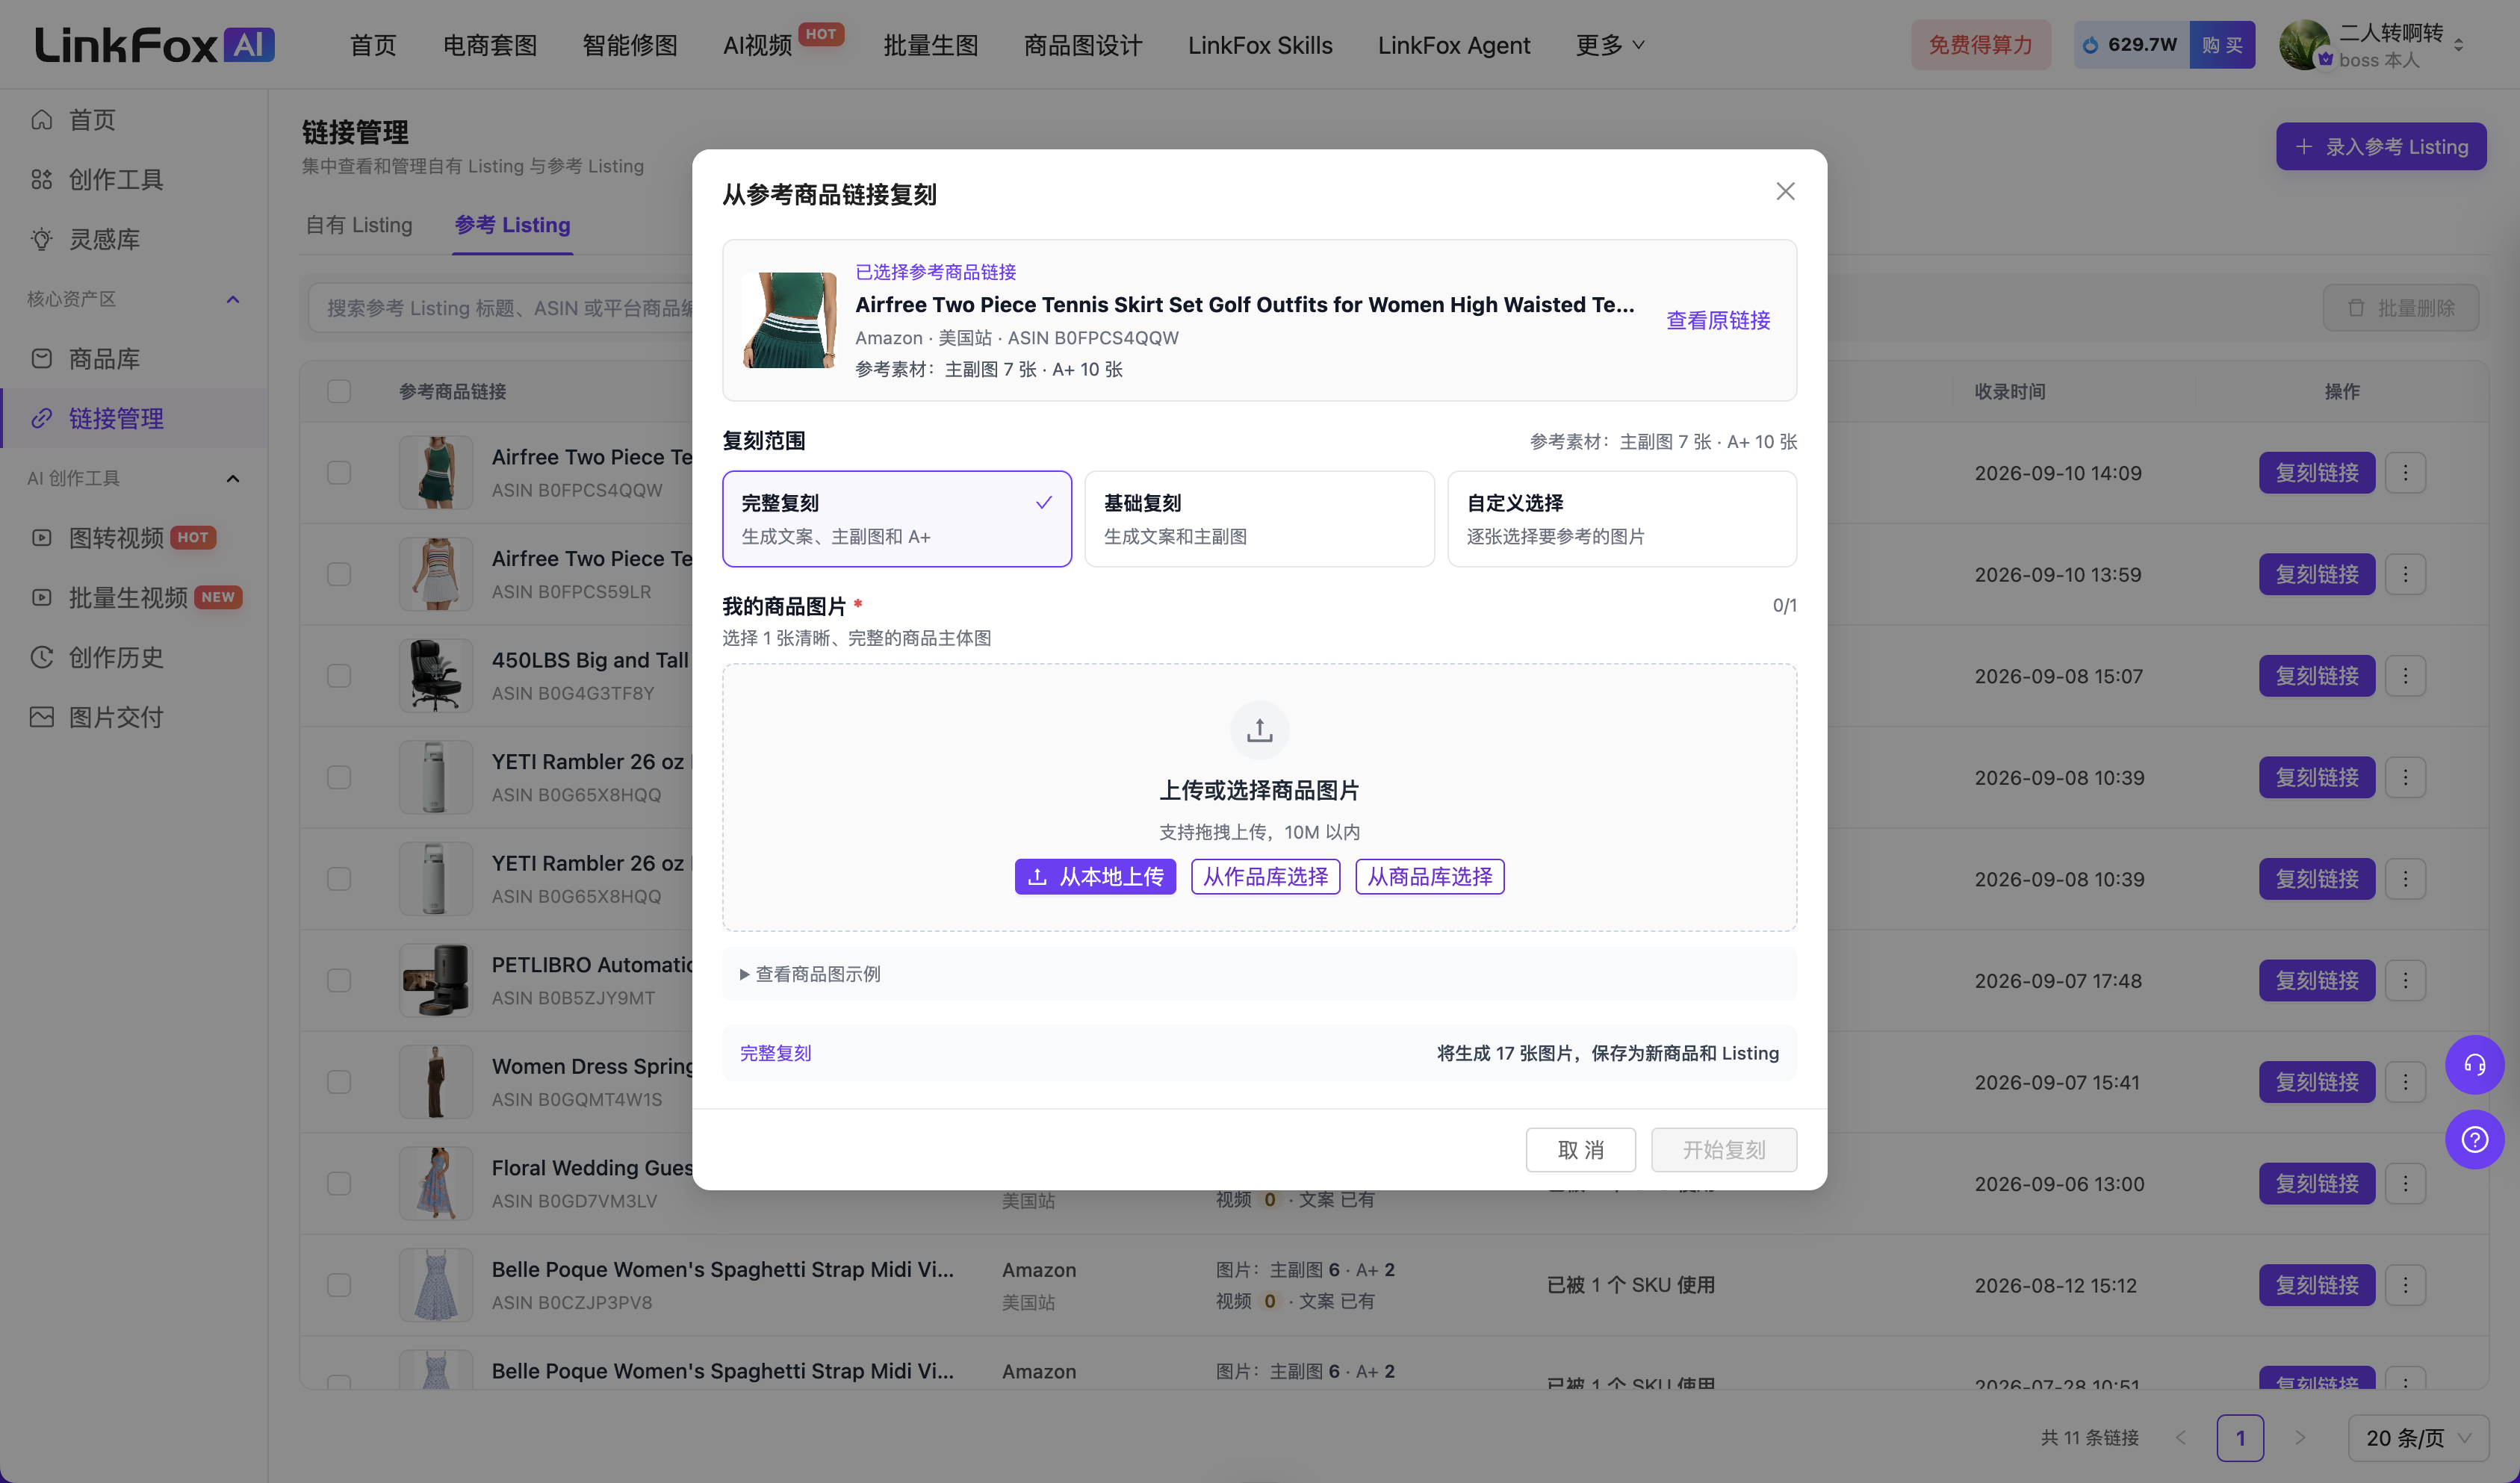Open more menu for 2026-09-08 15:07 row
This screenshot has width=2520, height=1483.
[x=2405, y=676]
